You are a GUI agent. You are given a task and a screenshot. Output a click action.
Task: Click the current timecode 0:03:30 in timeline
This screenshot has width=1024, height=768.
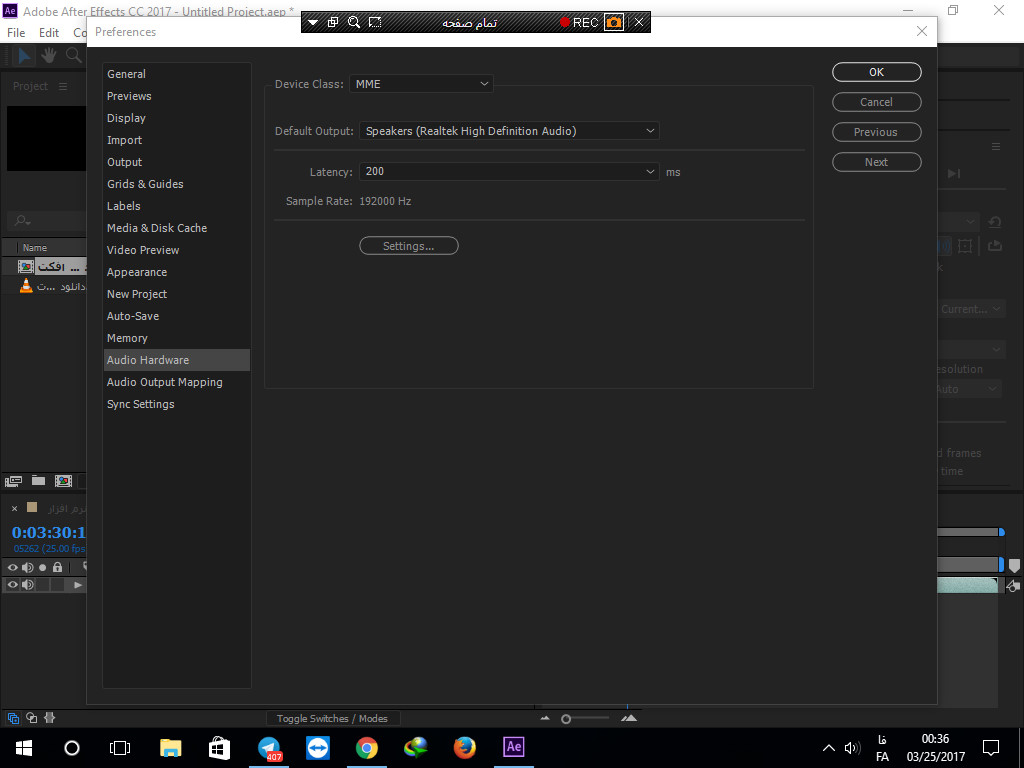[49, 532]
